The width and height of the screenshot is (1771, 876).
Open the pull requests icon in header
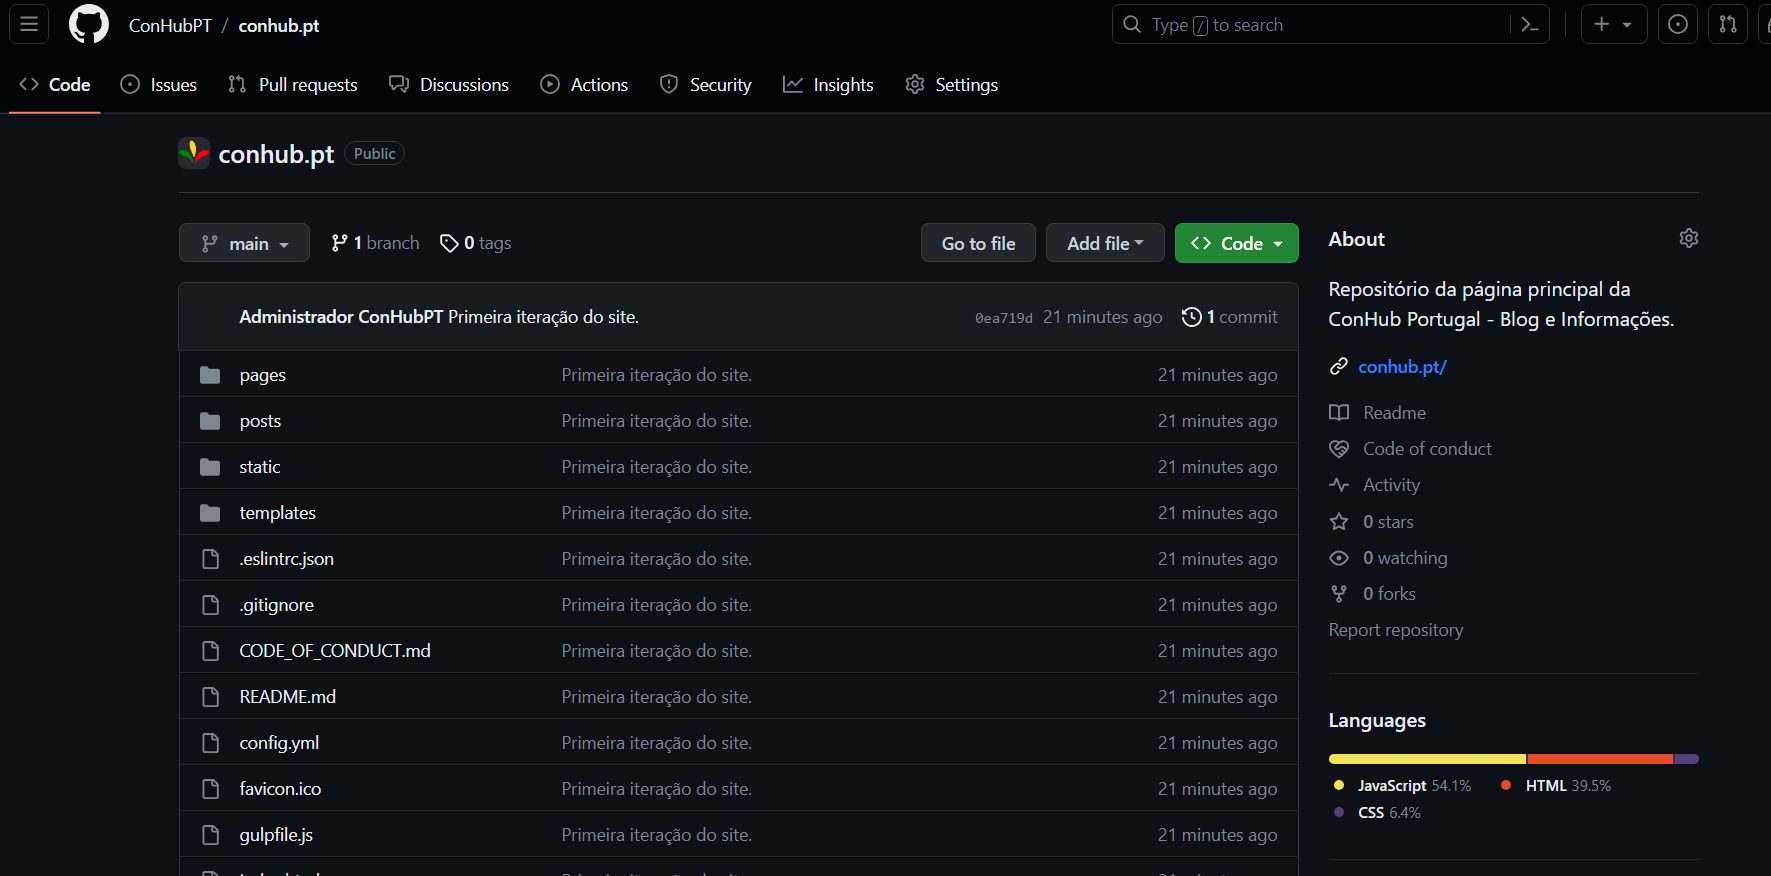(x=1728, y=24)
